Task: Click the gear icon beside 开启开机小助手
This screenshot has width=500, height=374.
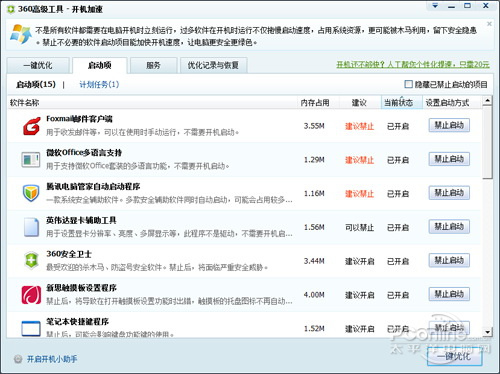Action: [x=18, y=359]
